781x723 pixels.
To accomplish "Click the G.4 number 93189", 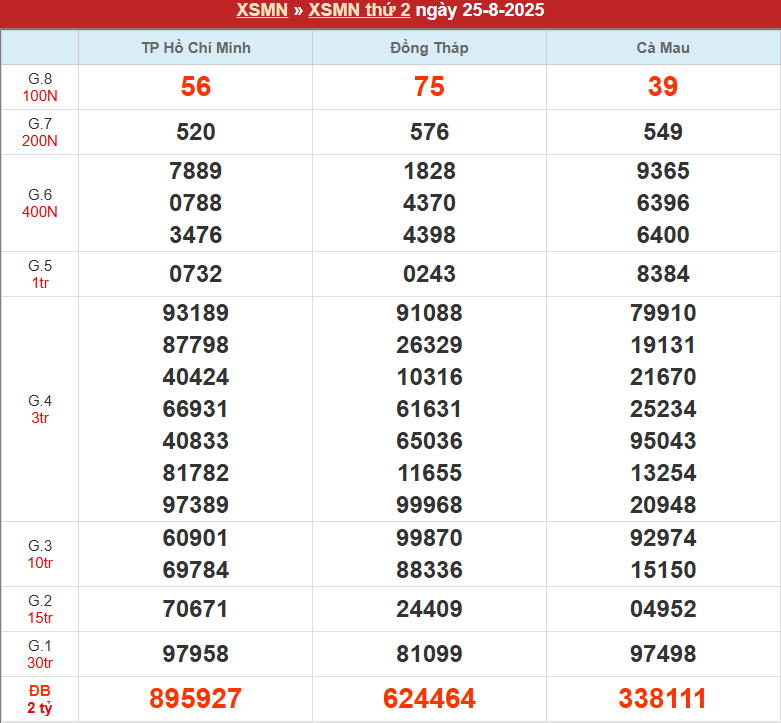I will click(196, 313).
